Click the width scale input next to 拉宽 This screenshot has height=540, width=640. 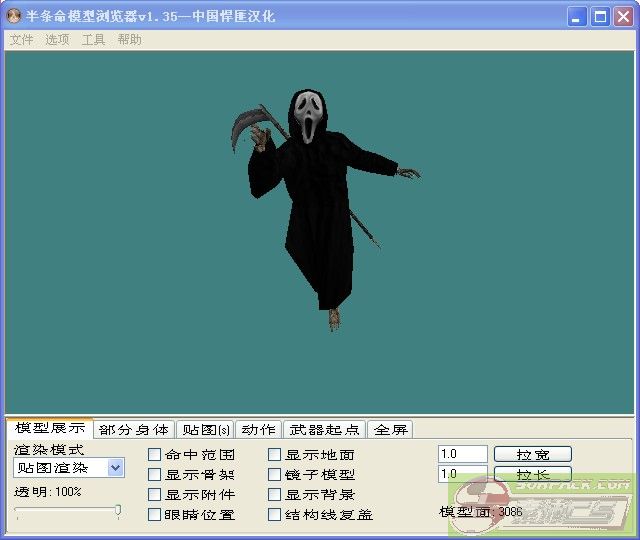tap(462, 454)
